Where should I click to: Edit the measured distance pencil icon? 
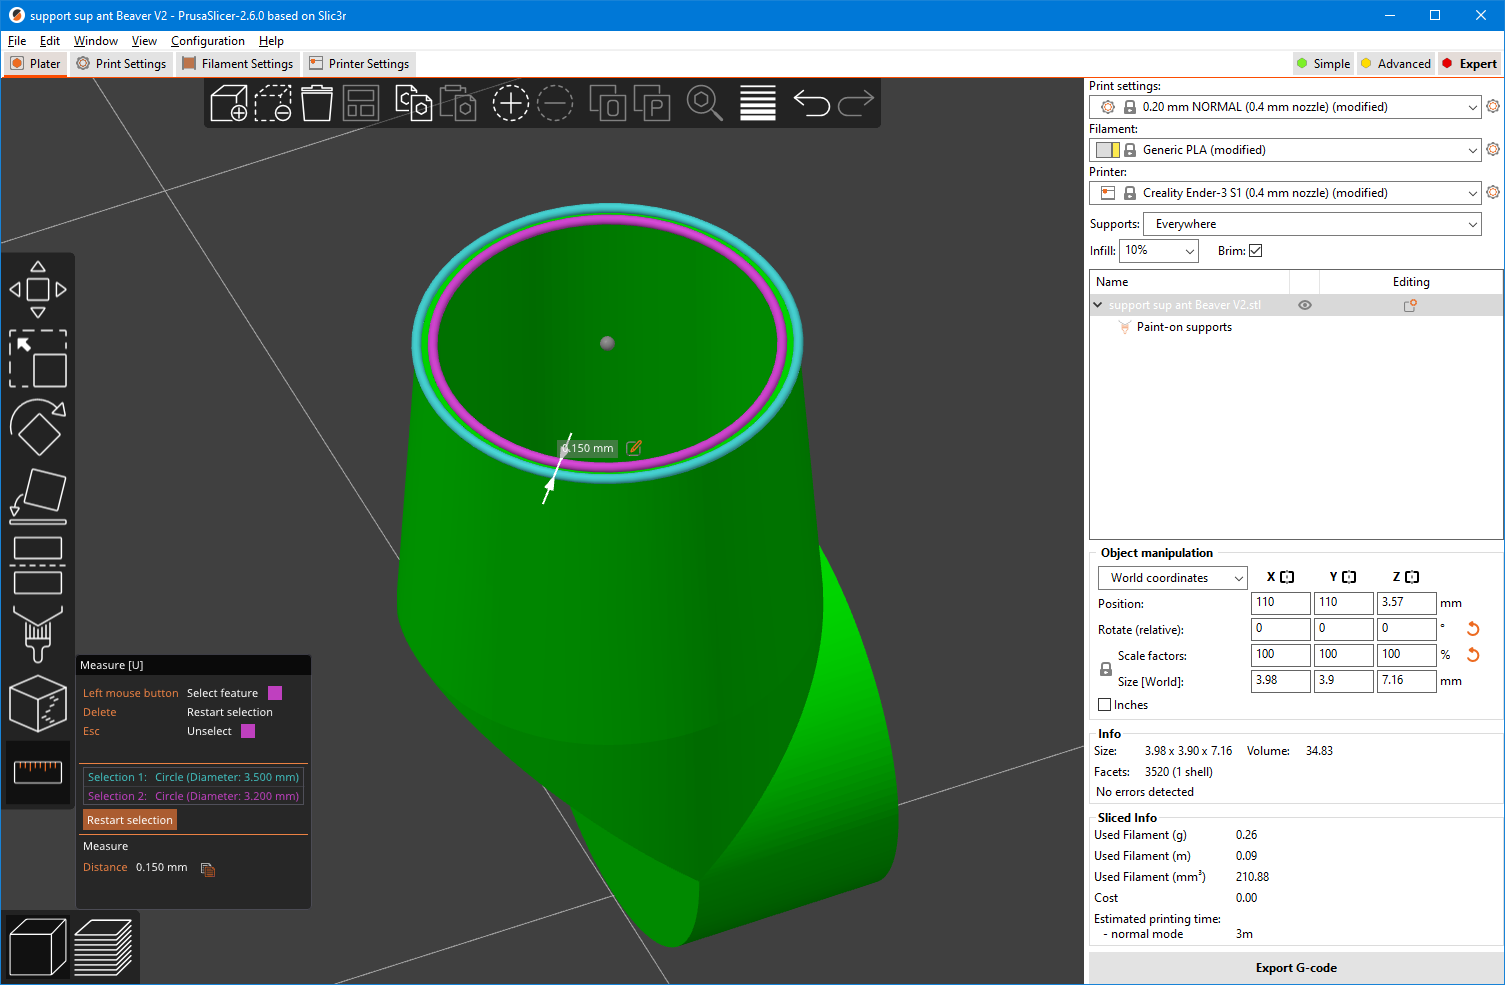pyautogui.click(x=634, y=448)
